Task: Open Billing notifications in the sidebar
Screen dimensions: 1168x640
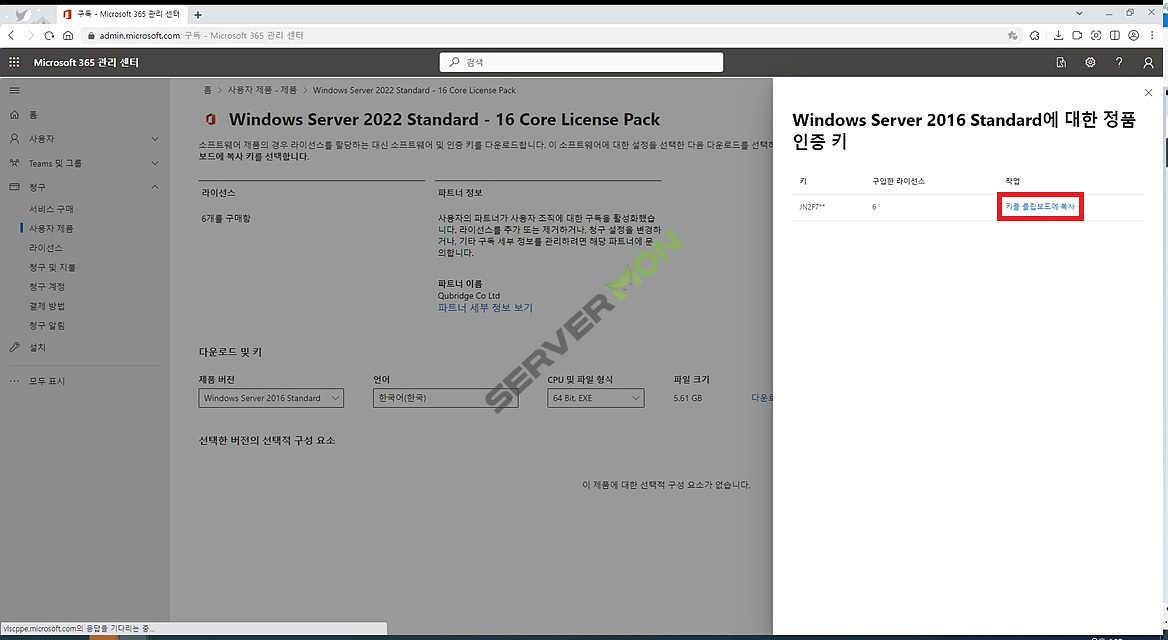Action: coord(47,326)
